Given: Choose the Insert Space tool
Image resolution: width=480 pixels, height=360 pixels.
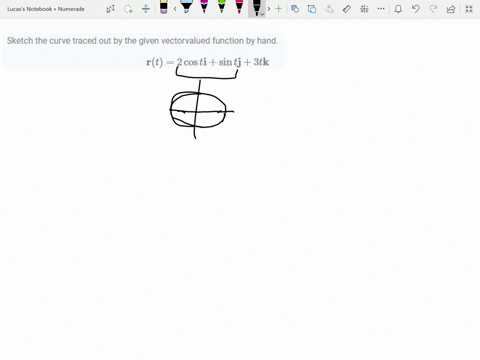Looking at the screenshot, I should coord(146,9).
